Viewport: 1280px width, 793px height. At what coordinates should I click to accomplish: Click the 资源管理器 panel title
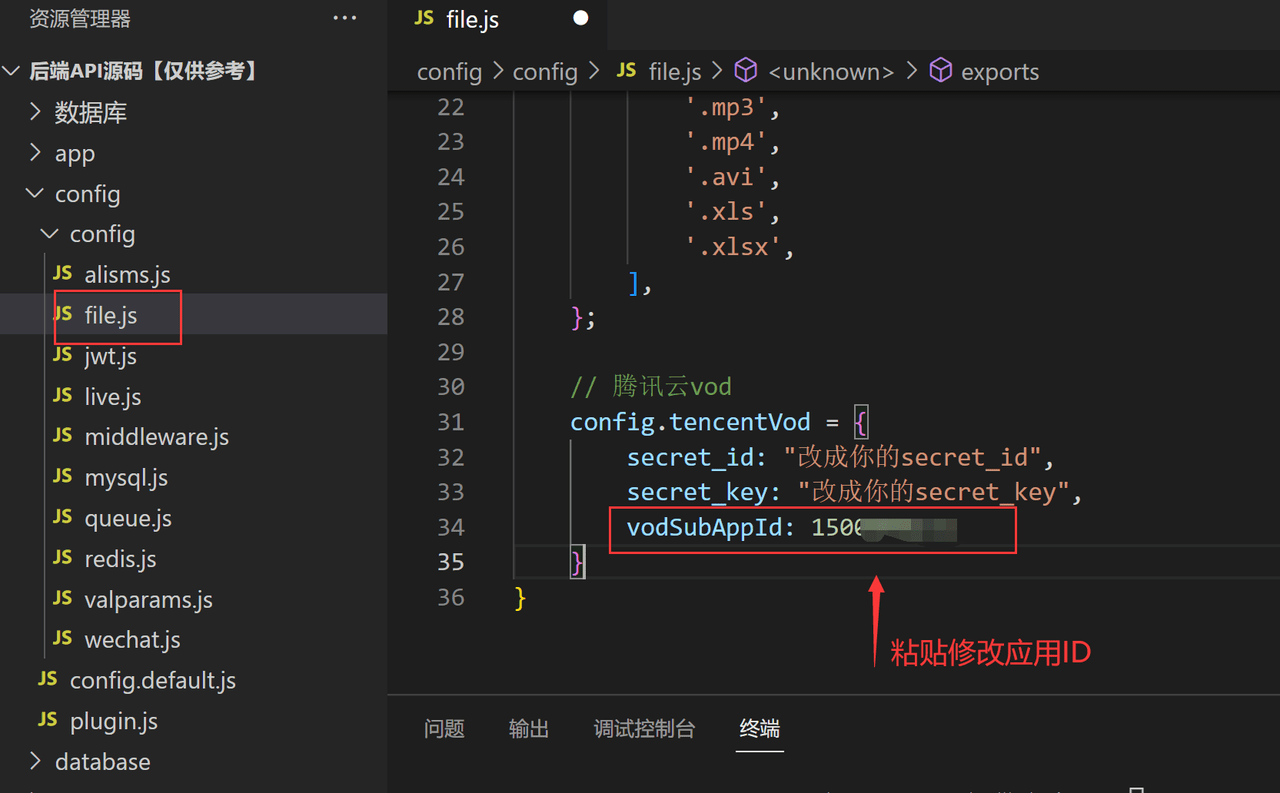coord(80,19)
